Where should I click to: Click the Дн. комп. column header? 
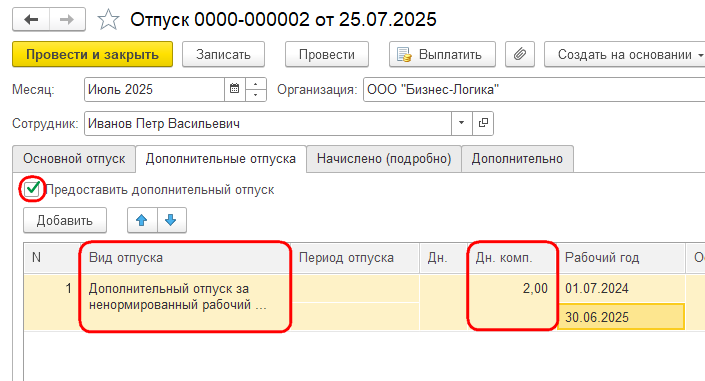tap(513, 258)
